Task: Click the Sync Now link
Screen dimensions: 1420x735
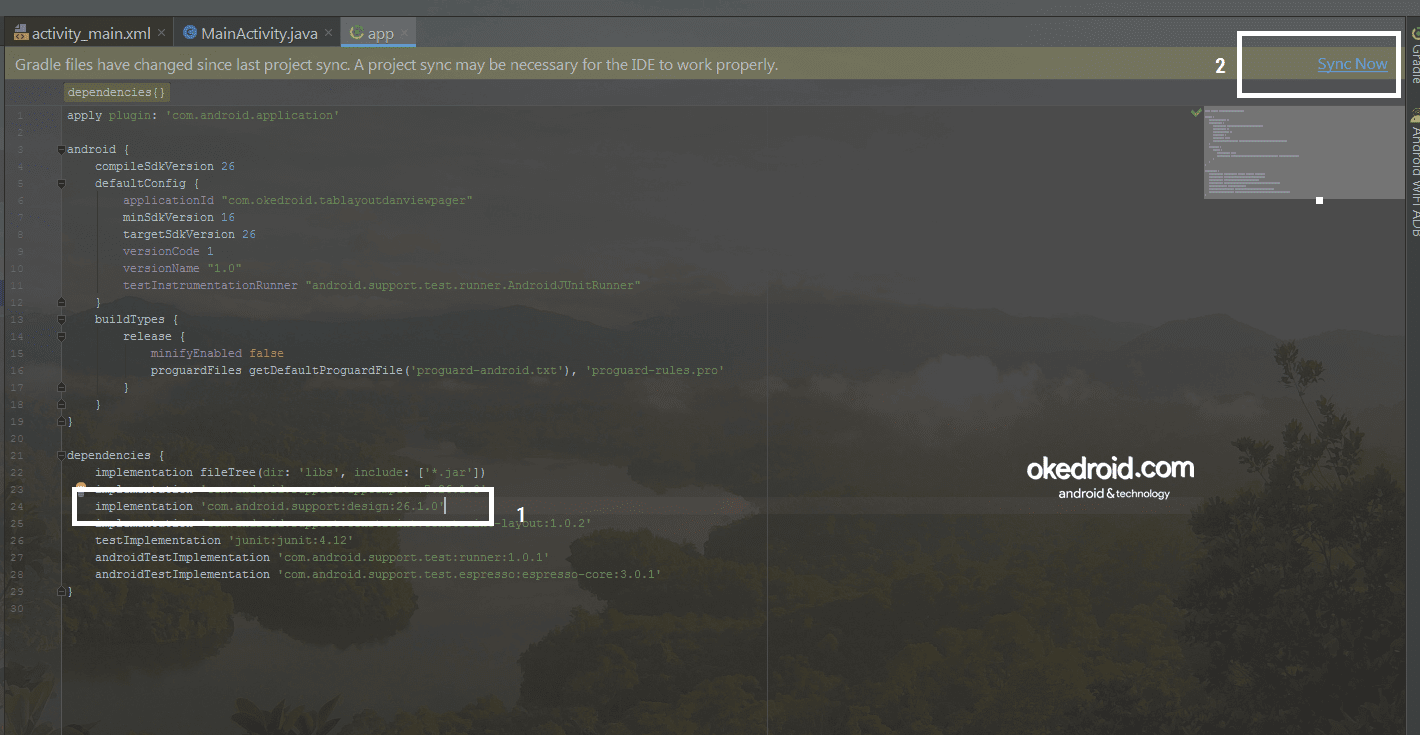Action: click(1352, 63)
